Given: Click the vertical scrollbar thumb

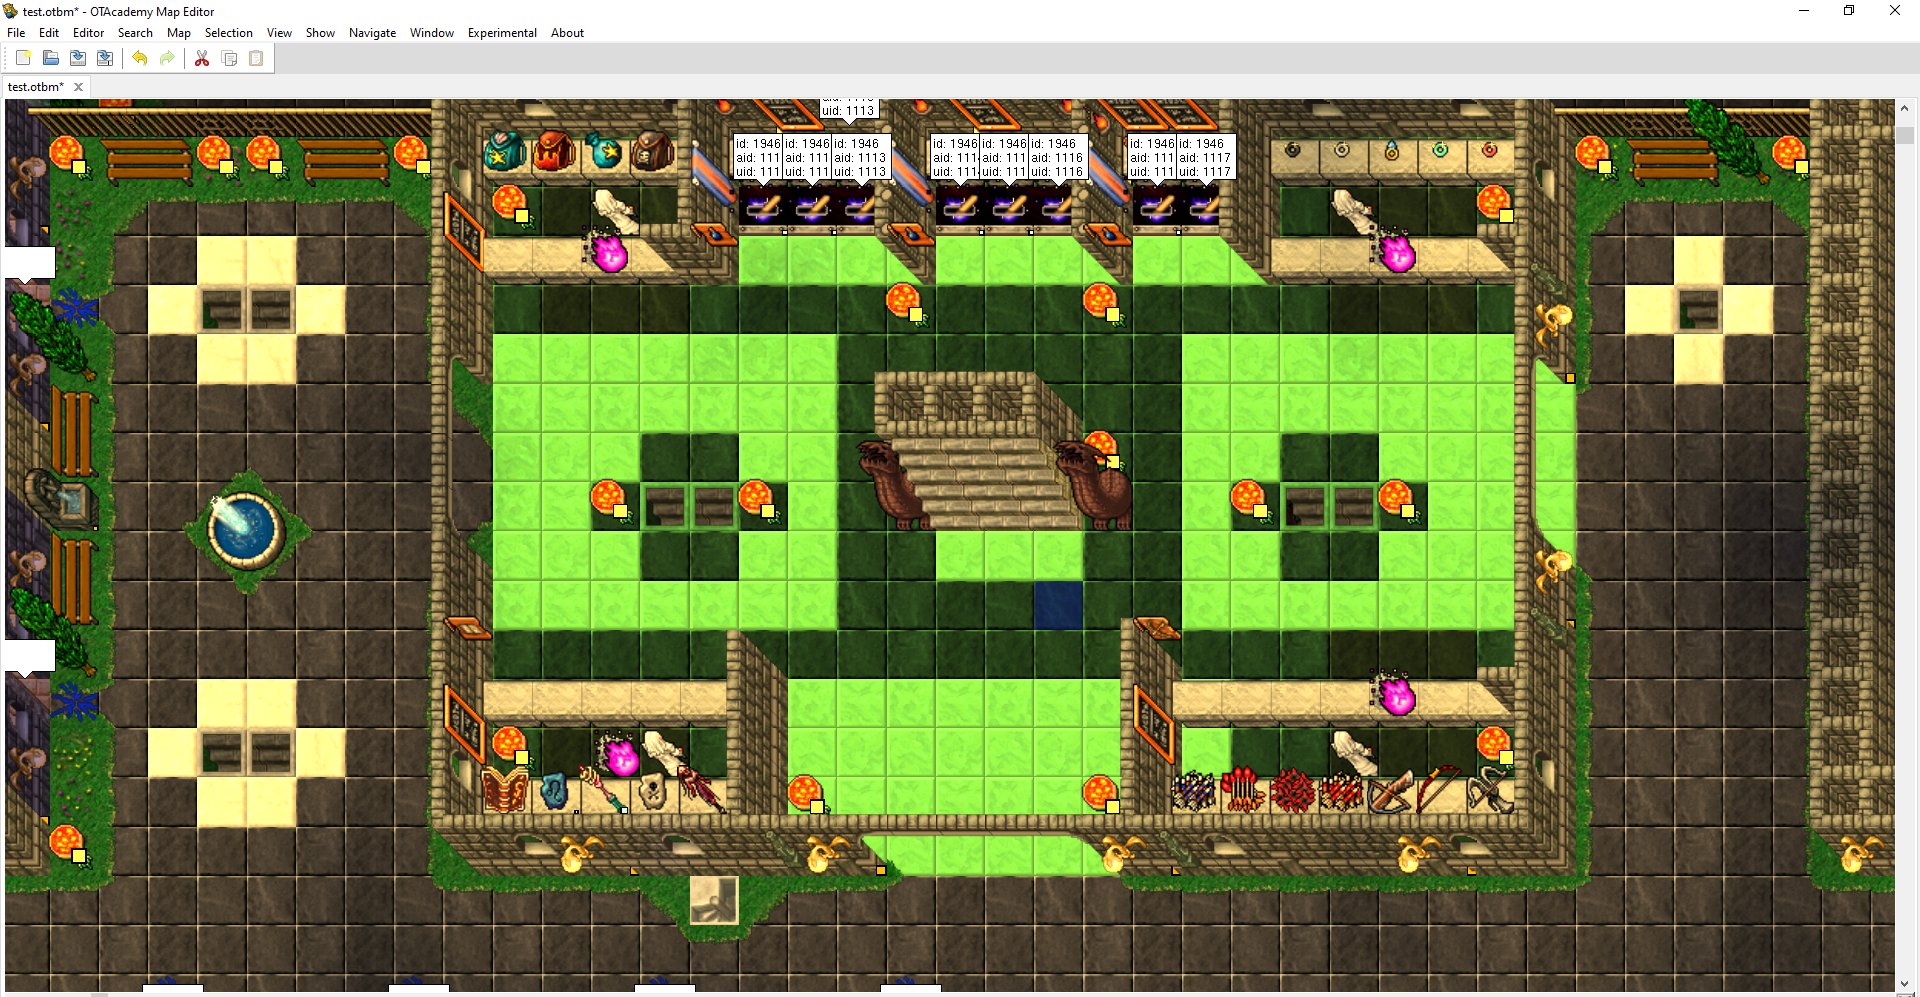Looking at the screenshot, I should [x=1905, y=135].
